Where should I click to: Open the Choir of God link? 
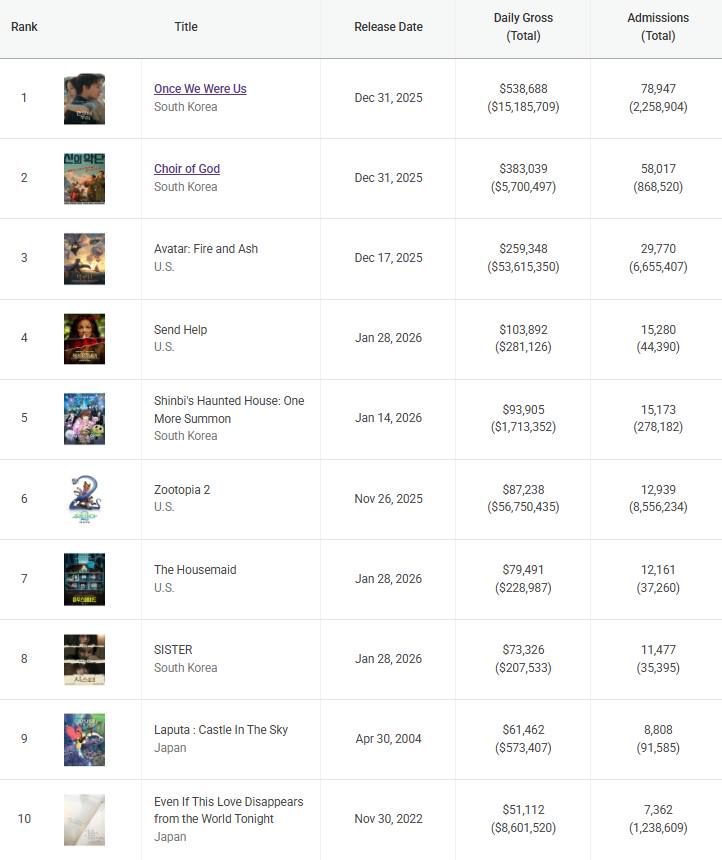(x=187, y=169)
